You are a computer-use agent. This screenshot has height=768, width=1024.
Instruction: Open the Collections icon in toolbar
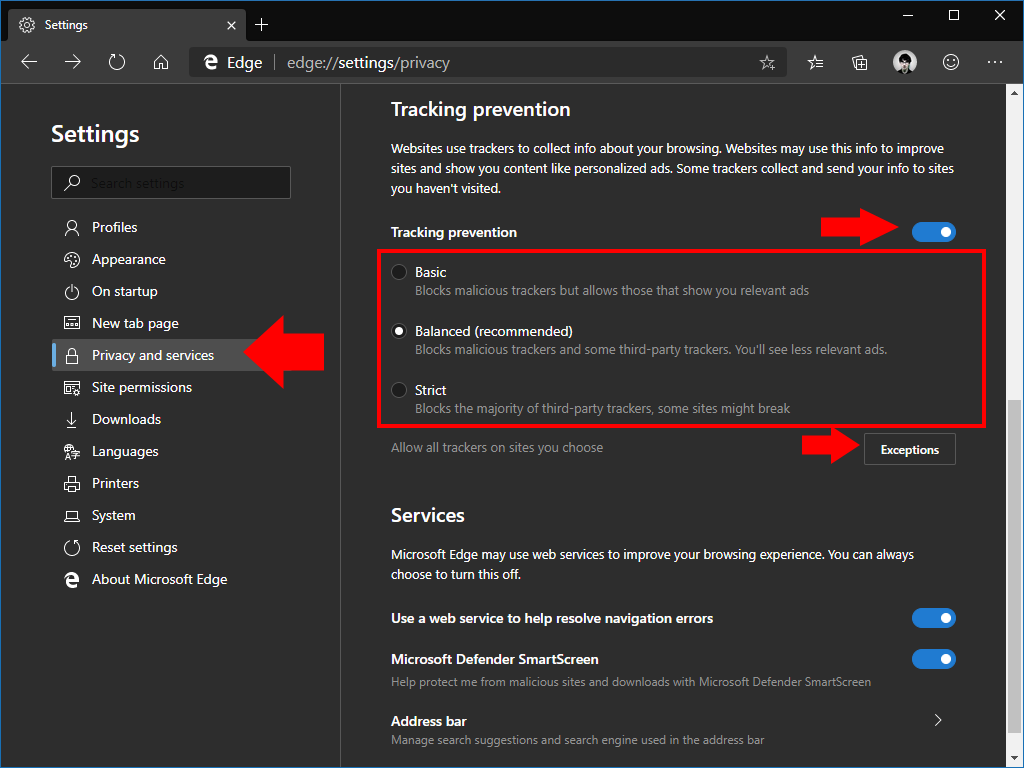pyautogui.click(x=860, y=62)
